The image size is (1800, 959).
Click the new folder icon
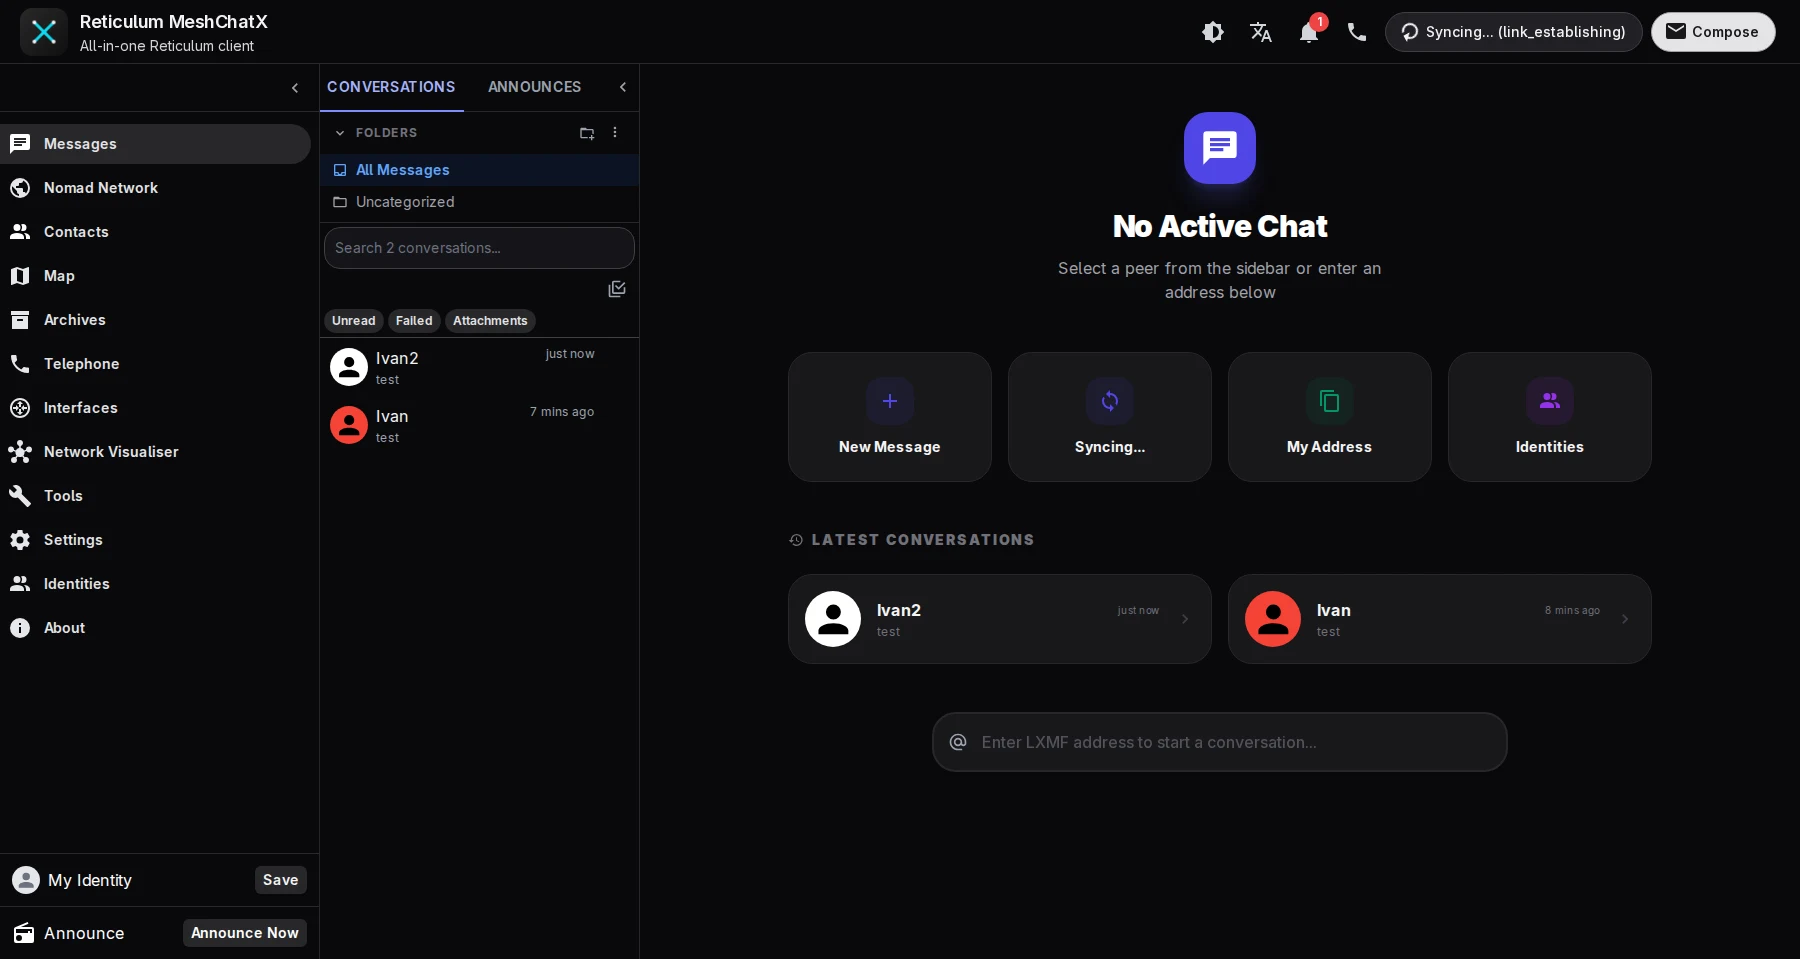587,133
